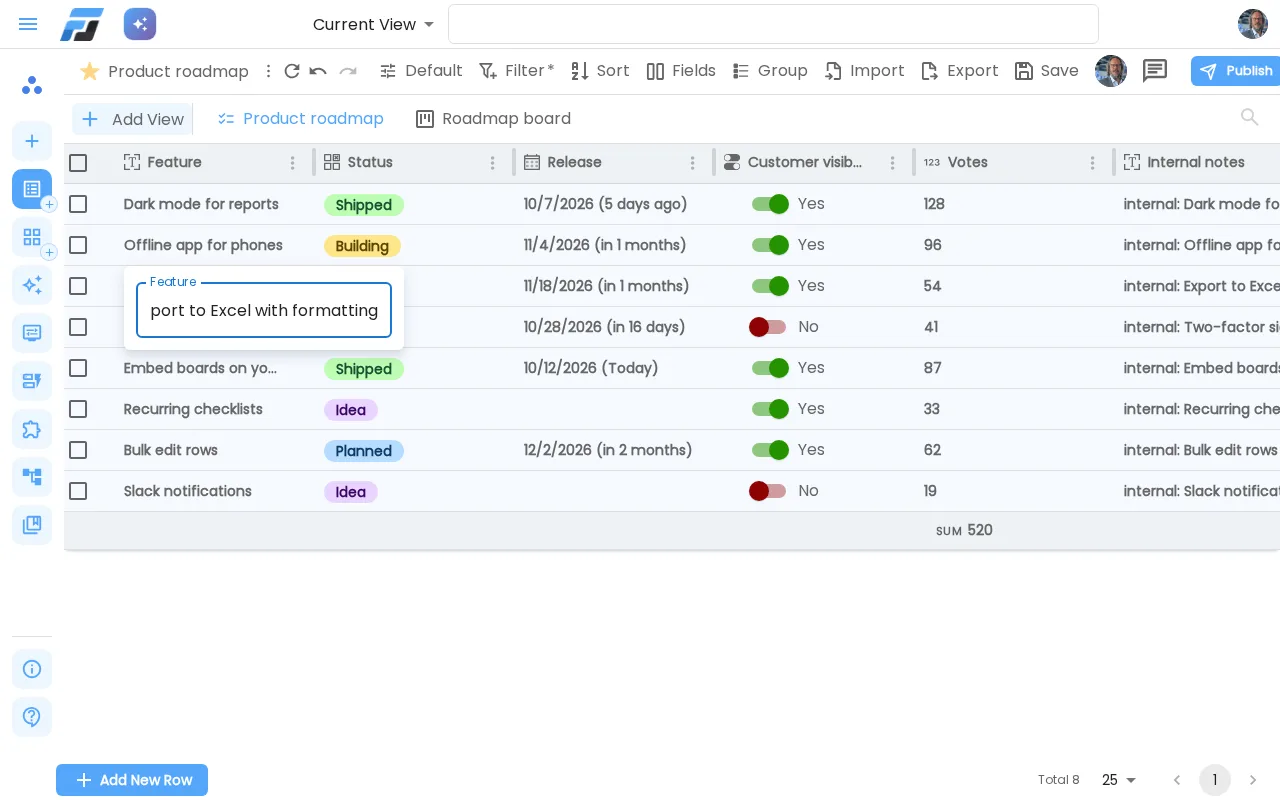
Task: Switch to the Roadmap board tab
Action: 493,119
